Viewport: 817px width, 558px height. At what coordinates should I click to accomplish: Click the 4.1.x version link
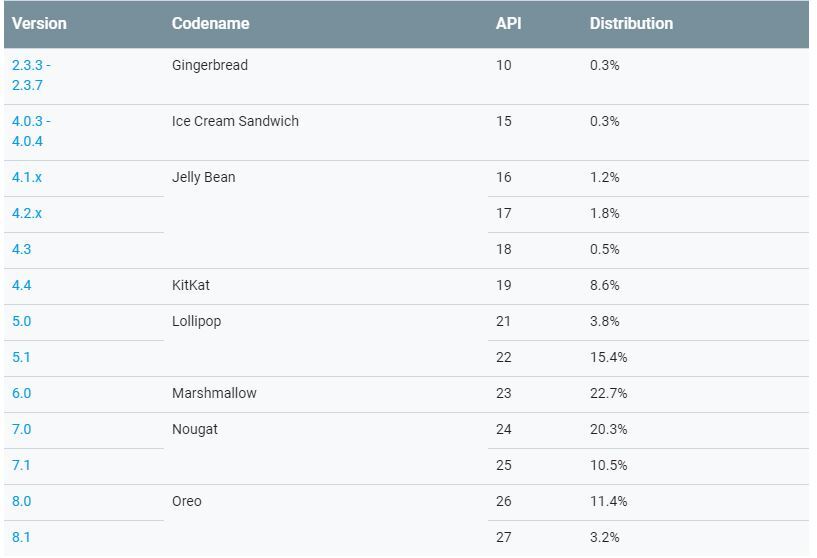(x=27, y=177)
